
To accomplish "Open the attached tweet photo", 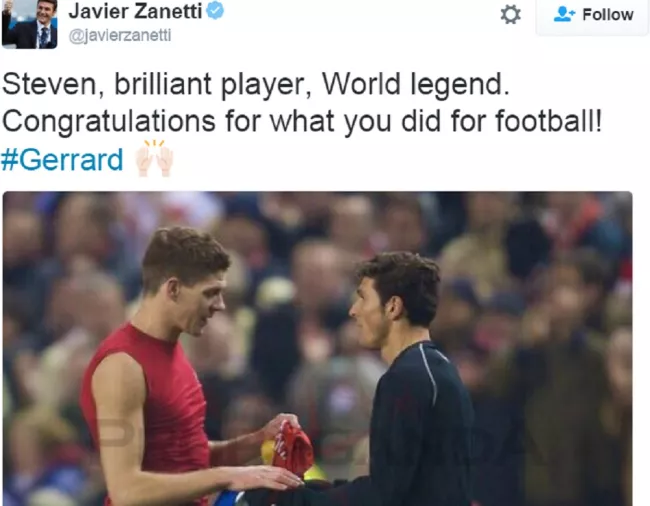I will tap(318, 349).
